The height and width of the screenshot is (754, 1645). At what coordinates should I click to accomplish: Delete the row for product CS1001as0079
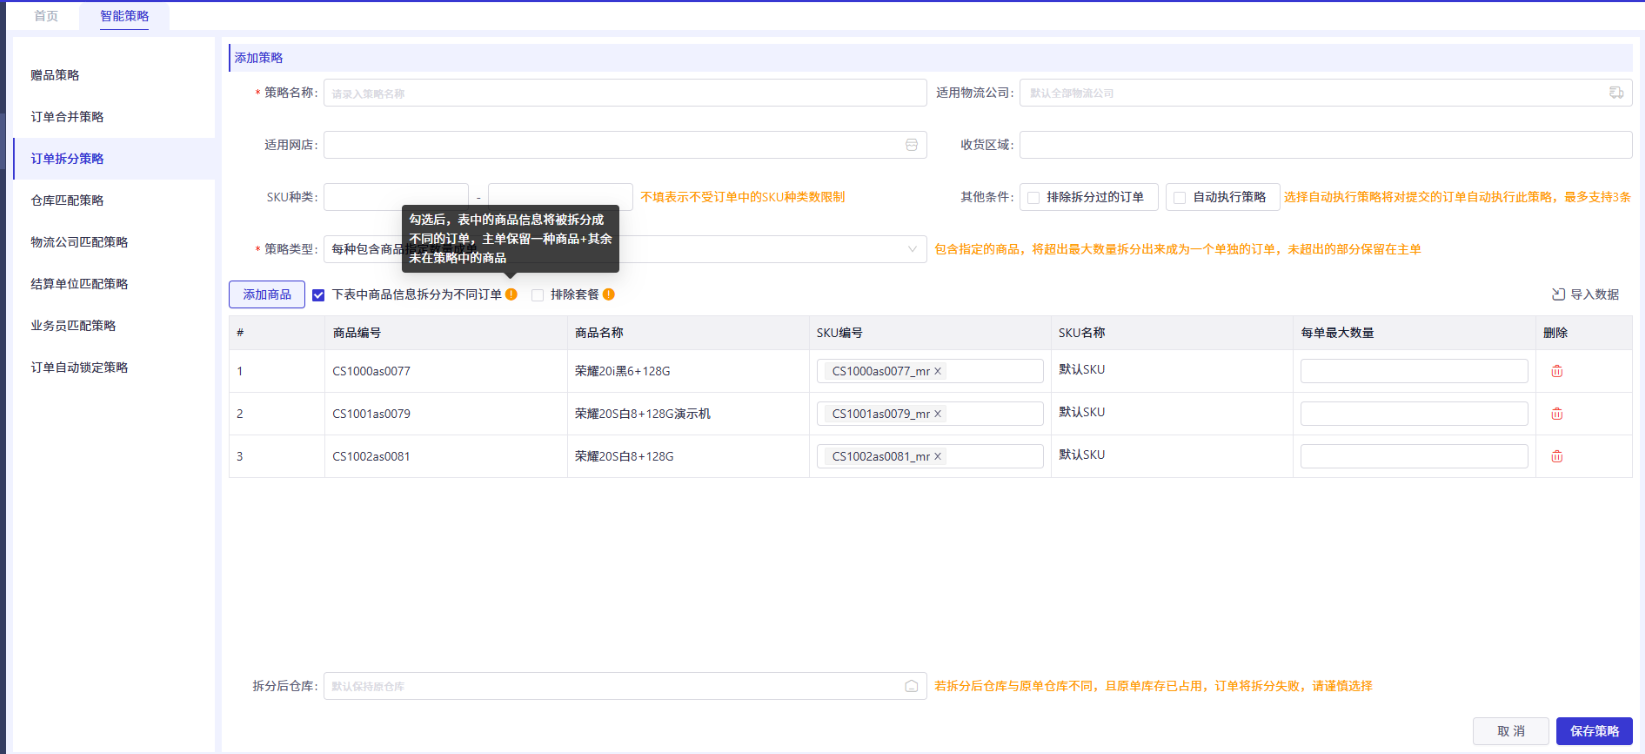1557,414
